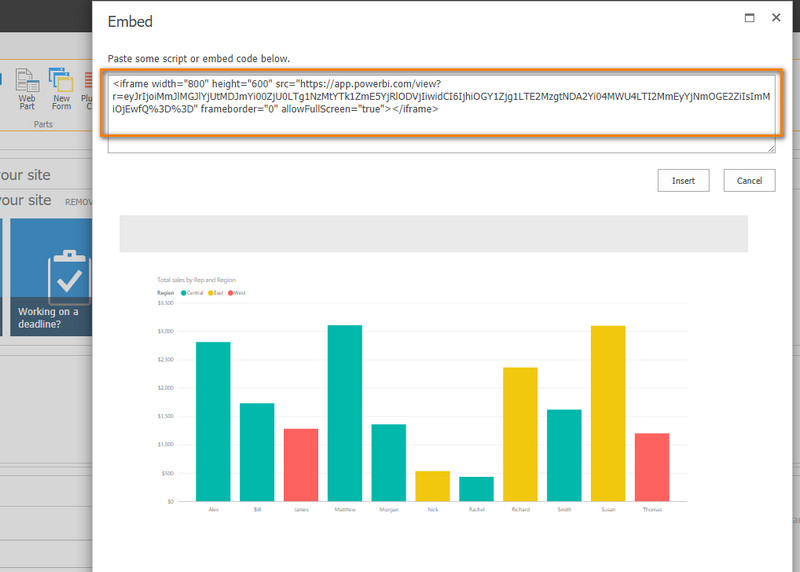Click Richard's yellow bar
Viewport: 800px width, 572px height.
click(x=520, y=434)
